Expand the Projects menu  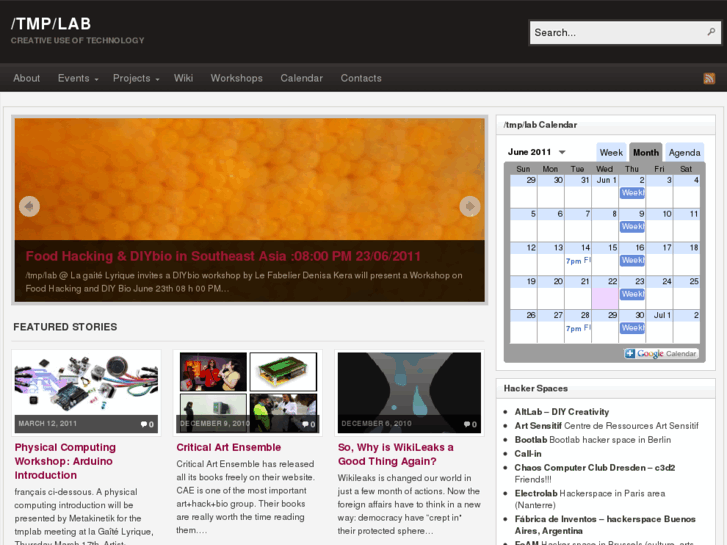coord(136,78)
